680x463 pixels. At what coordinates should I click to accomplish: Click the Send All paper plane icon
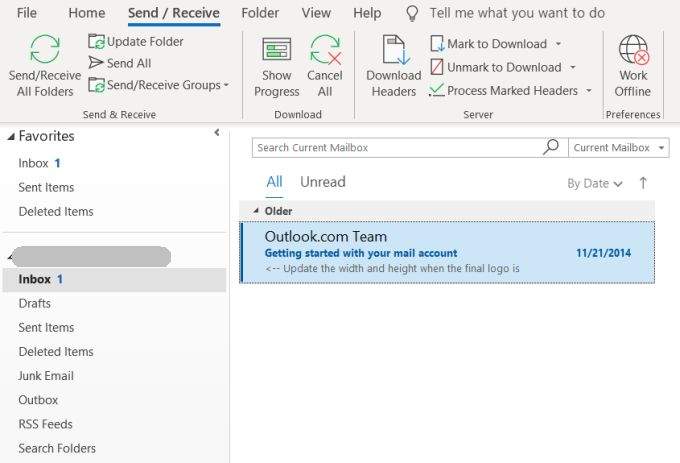(96, 63)
